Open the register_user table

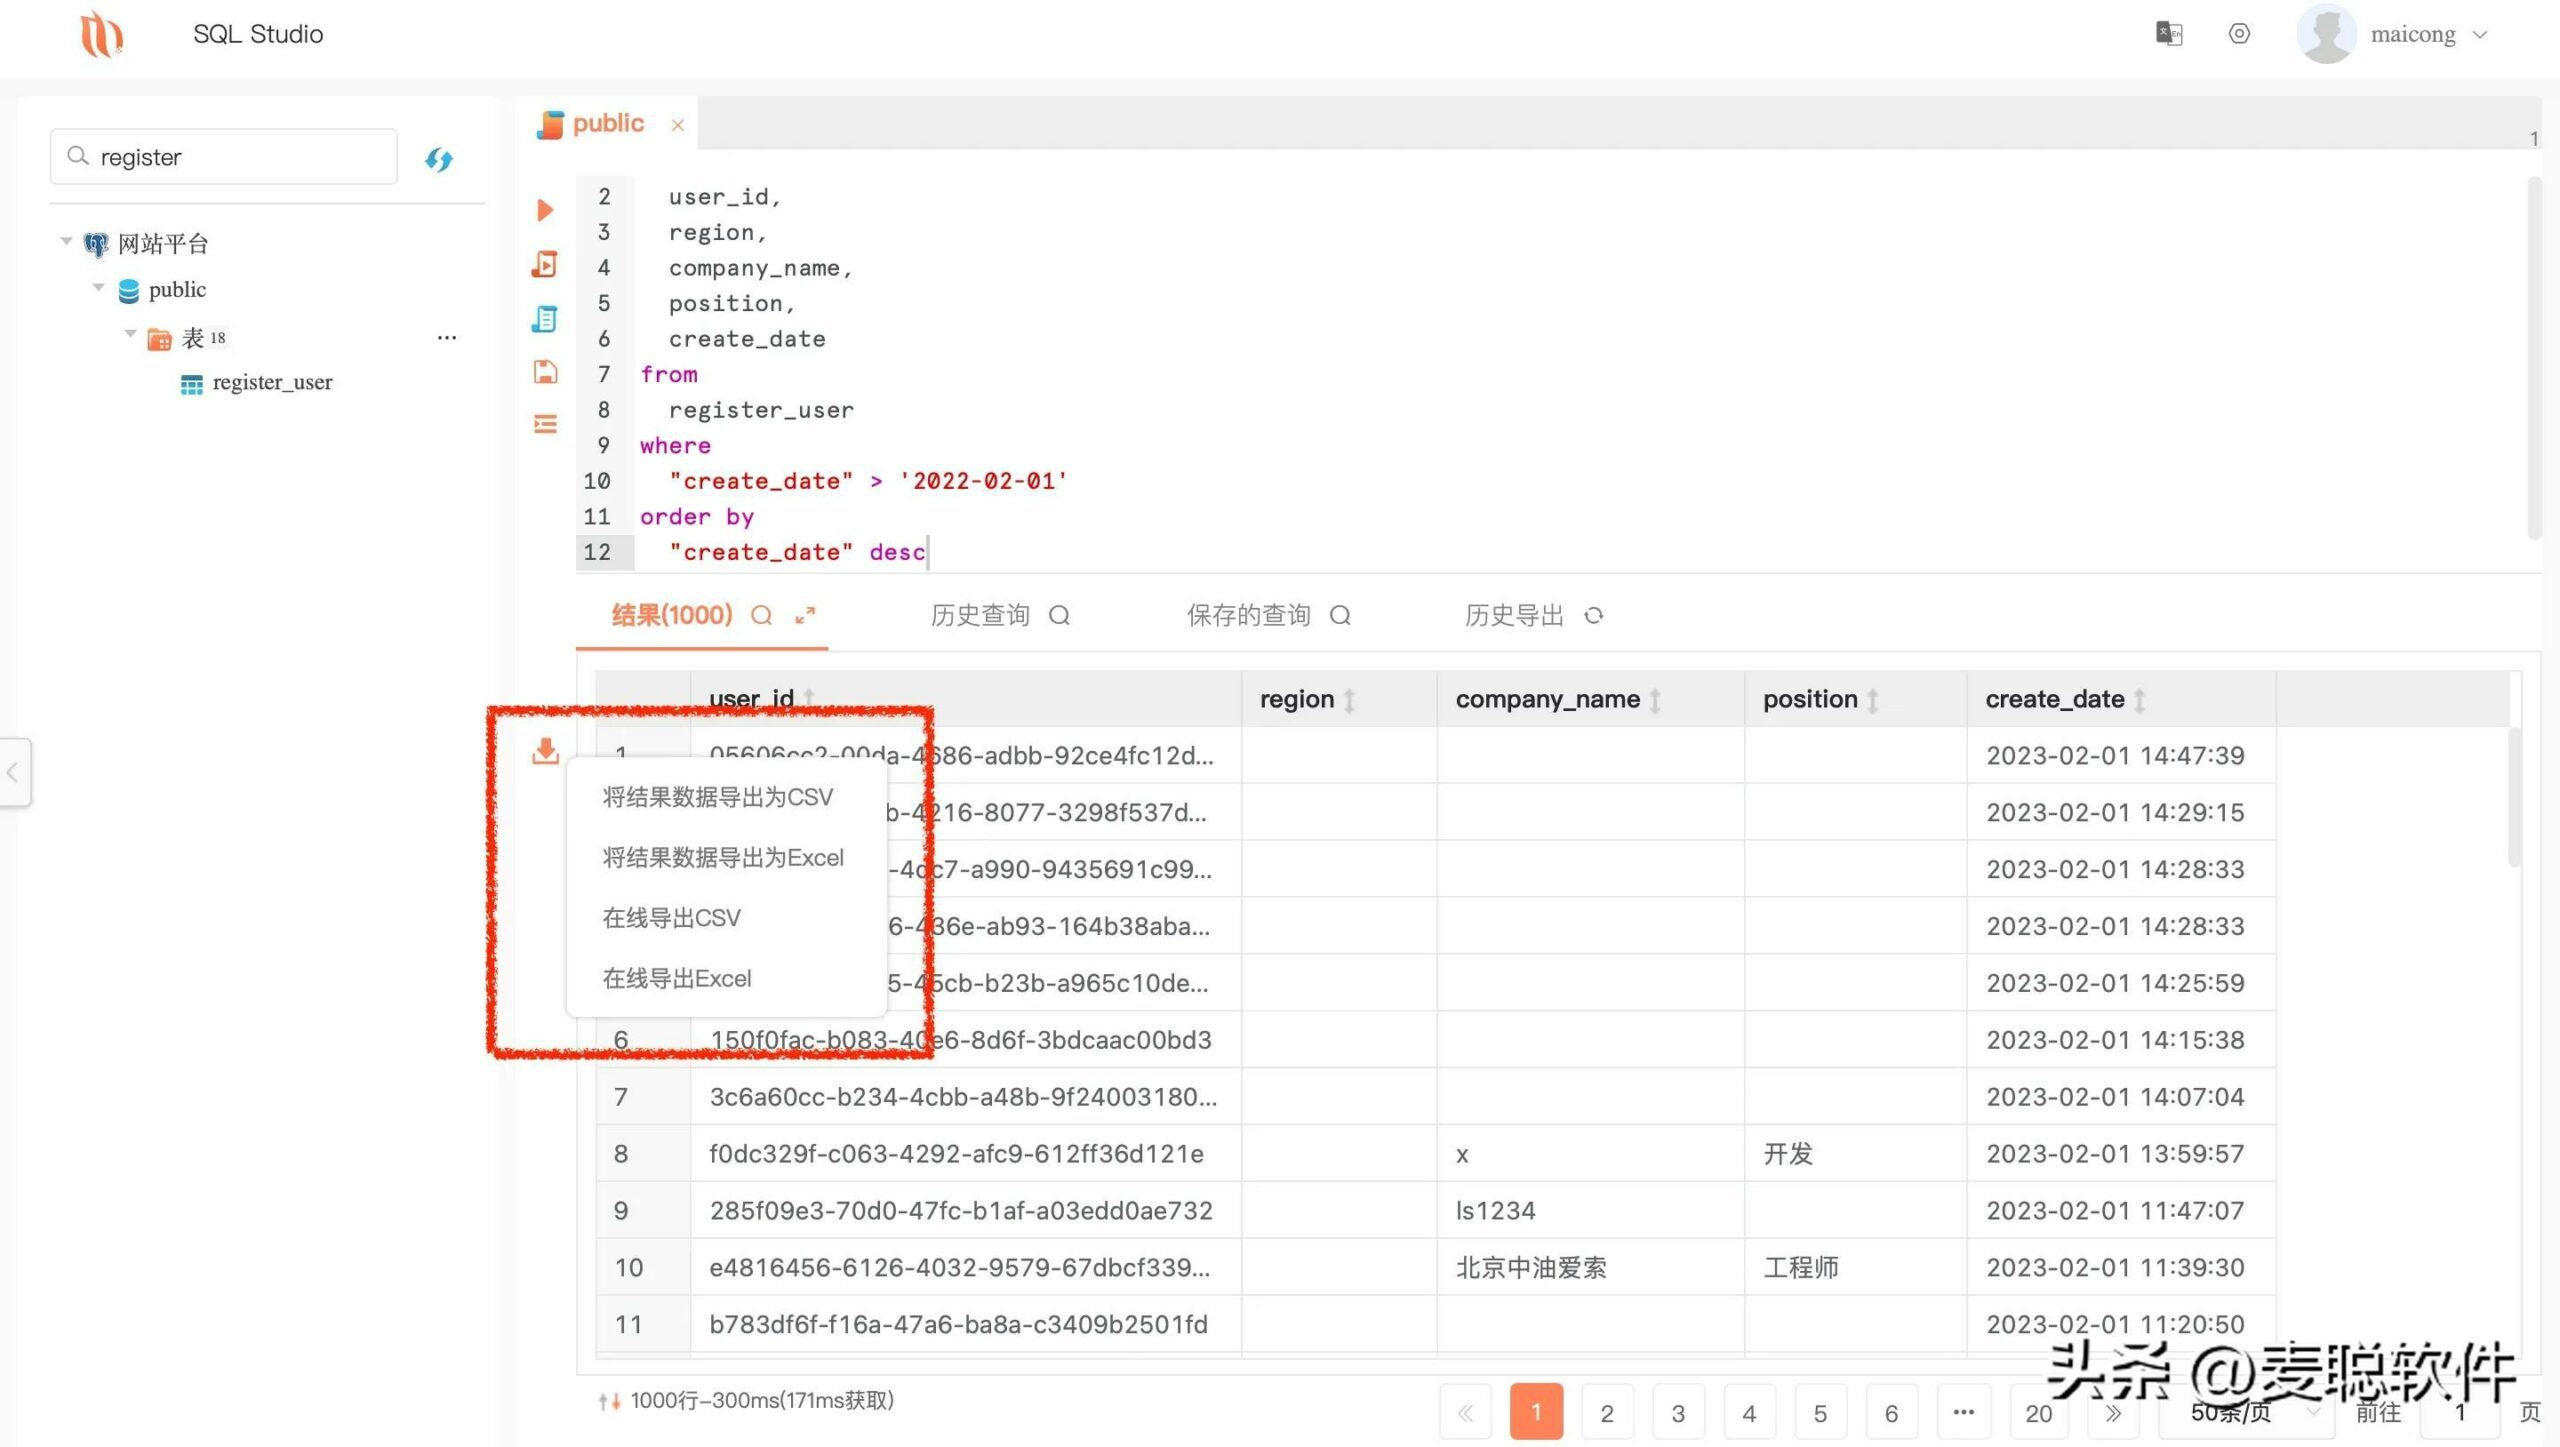pos(271,383)
